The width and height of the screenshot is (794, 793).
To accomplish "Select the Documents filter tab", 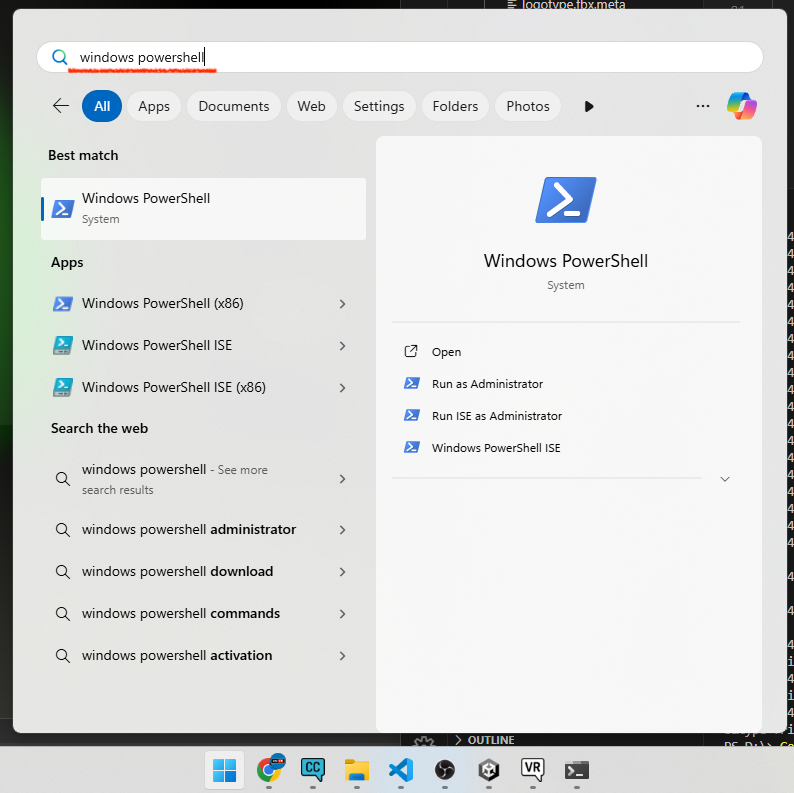I will point(233,106).
